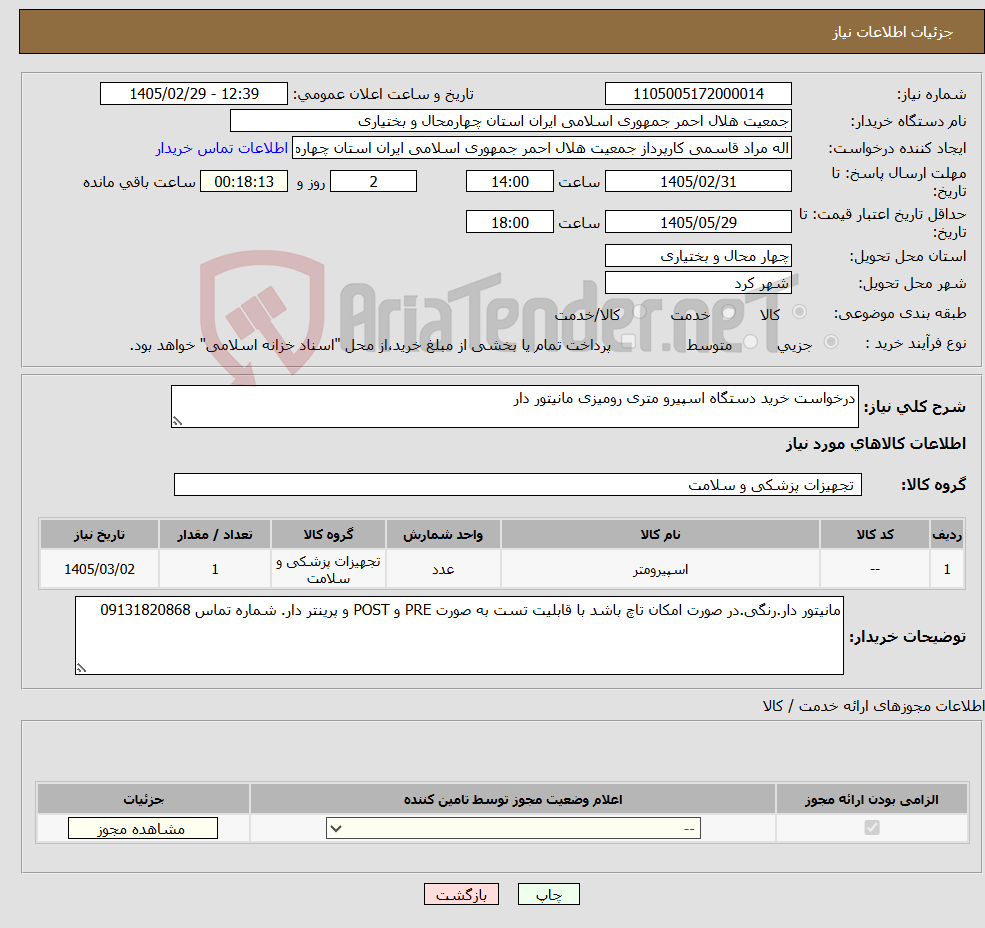
Task: Click the واحد شمارش column header
Action: tap(443, 534)
